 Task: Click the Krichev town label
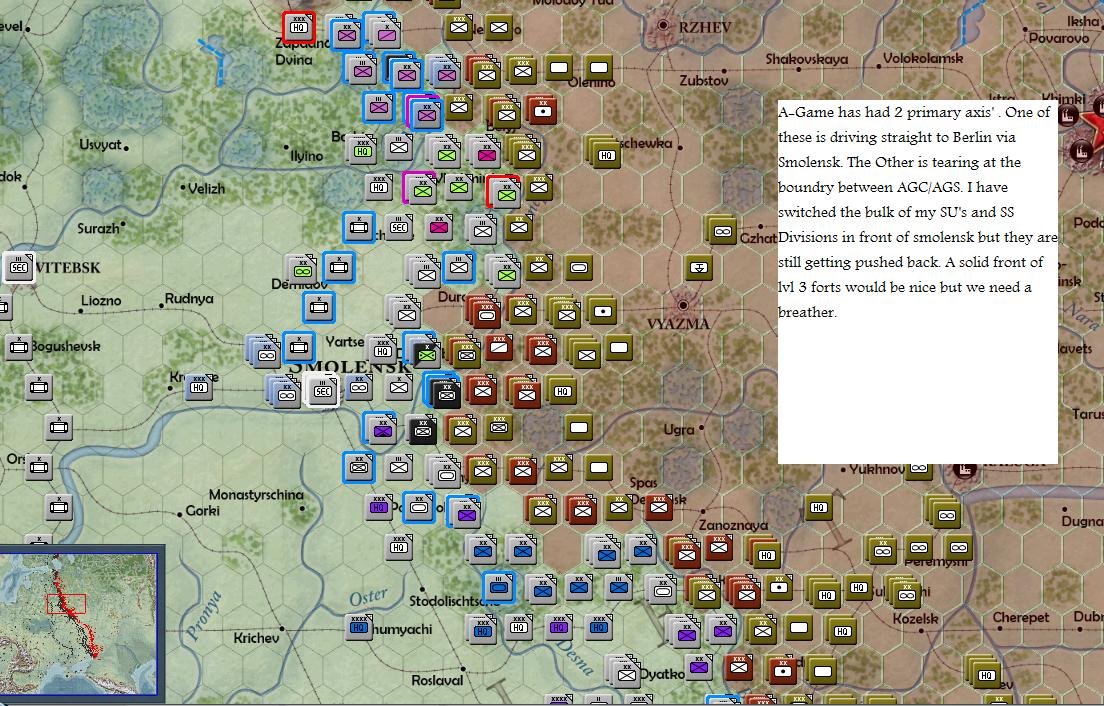(x=256, y=638)
